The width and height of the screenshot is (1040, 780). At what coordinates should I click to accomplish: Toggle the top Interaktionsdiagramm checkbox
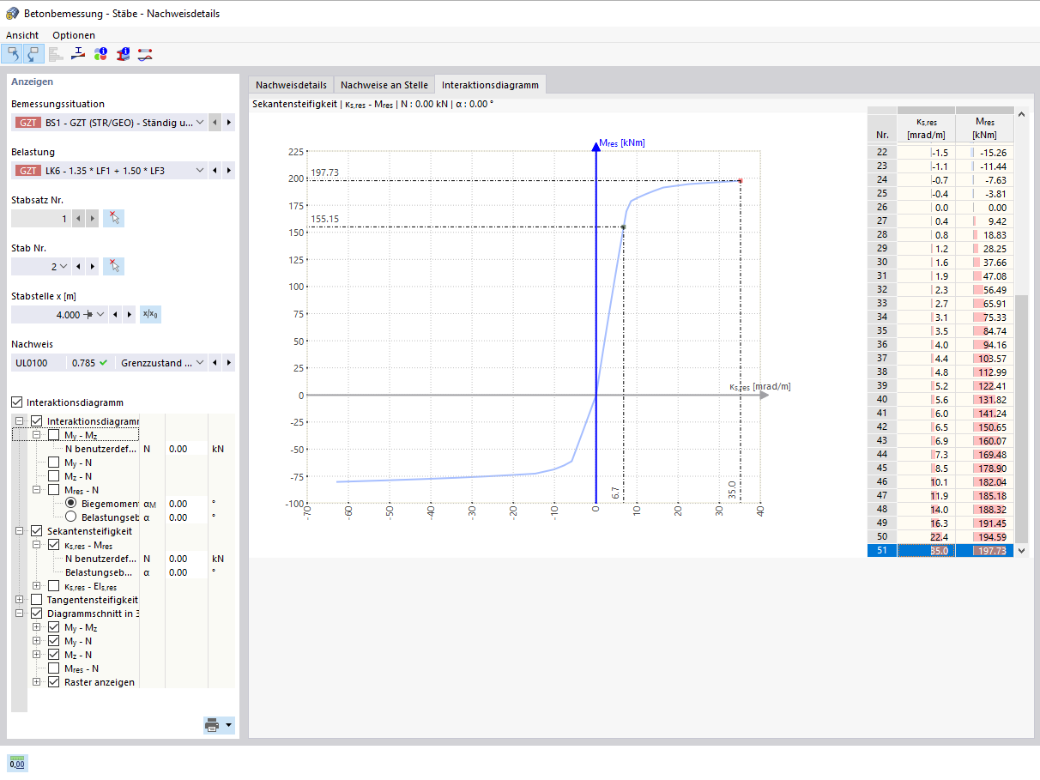tap(17, 403)
